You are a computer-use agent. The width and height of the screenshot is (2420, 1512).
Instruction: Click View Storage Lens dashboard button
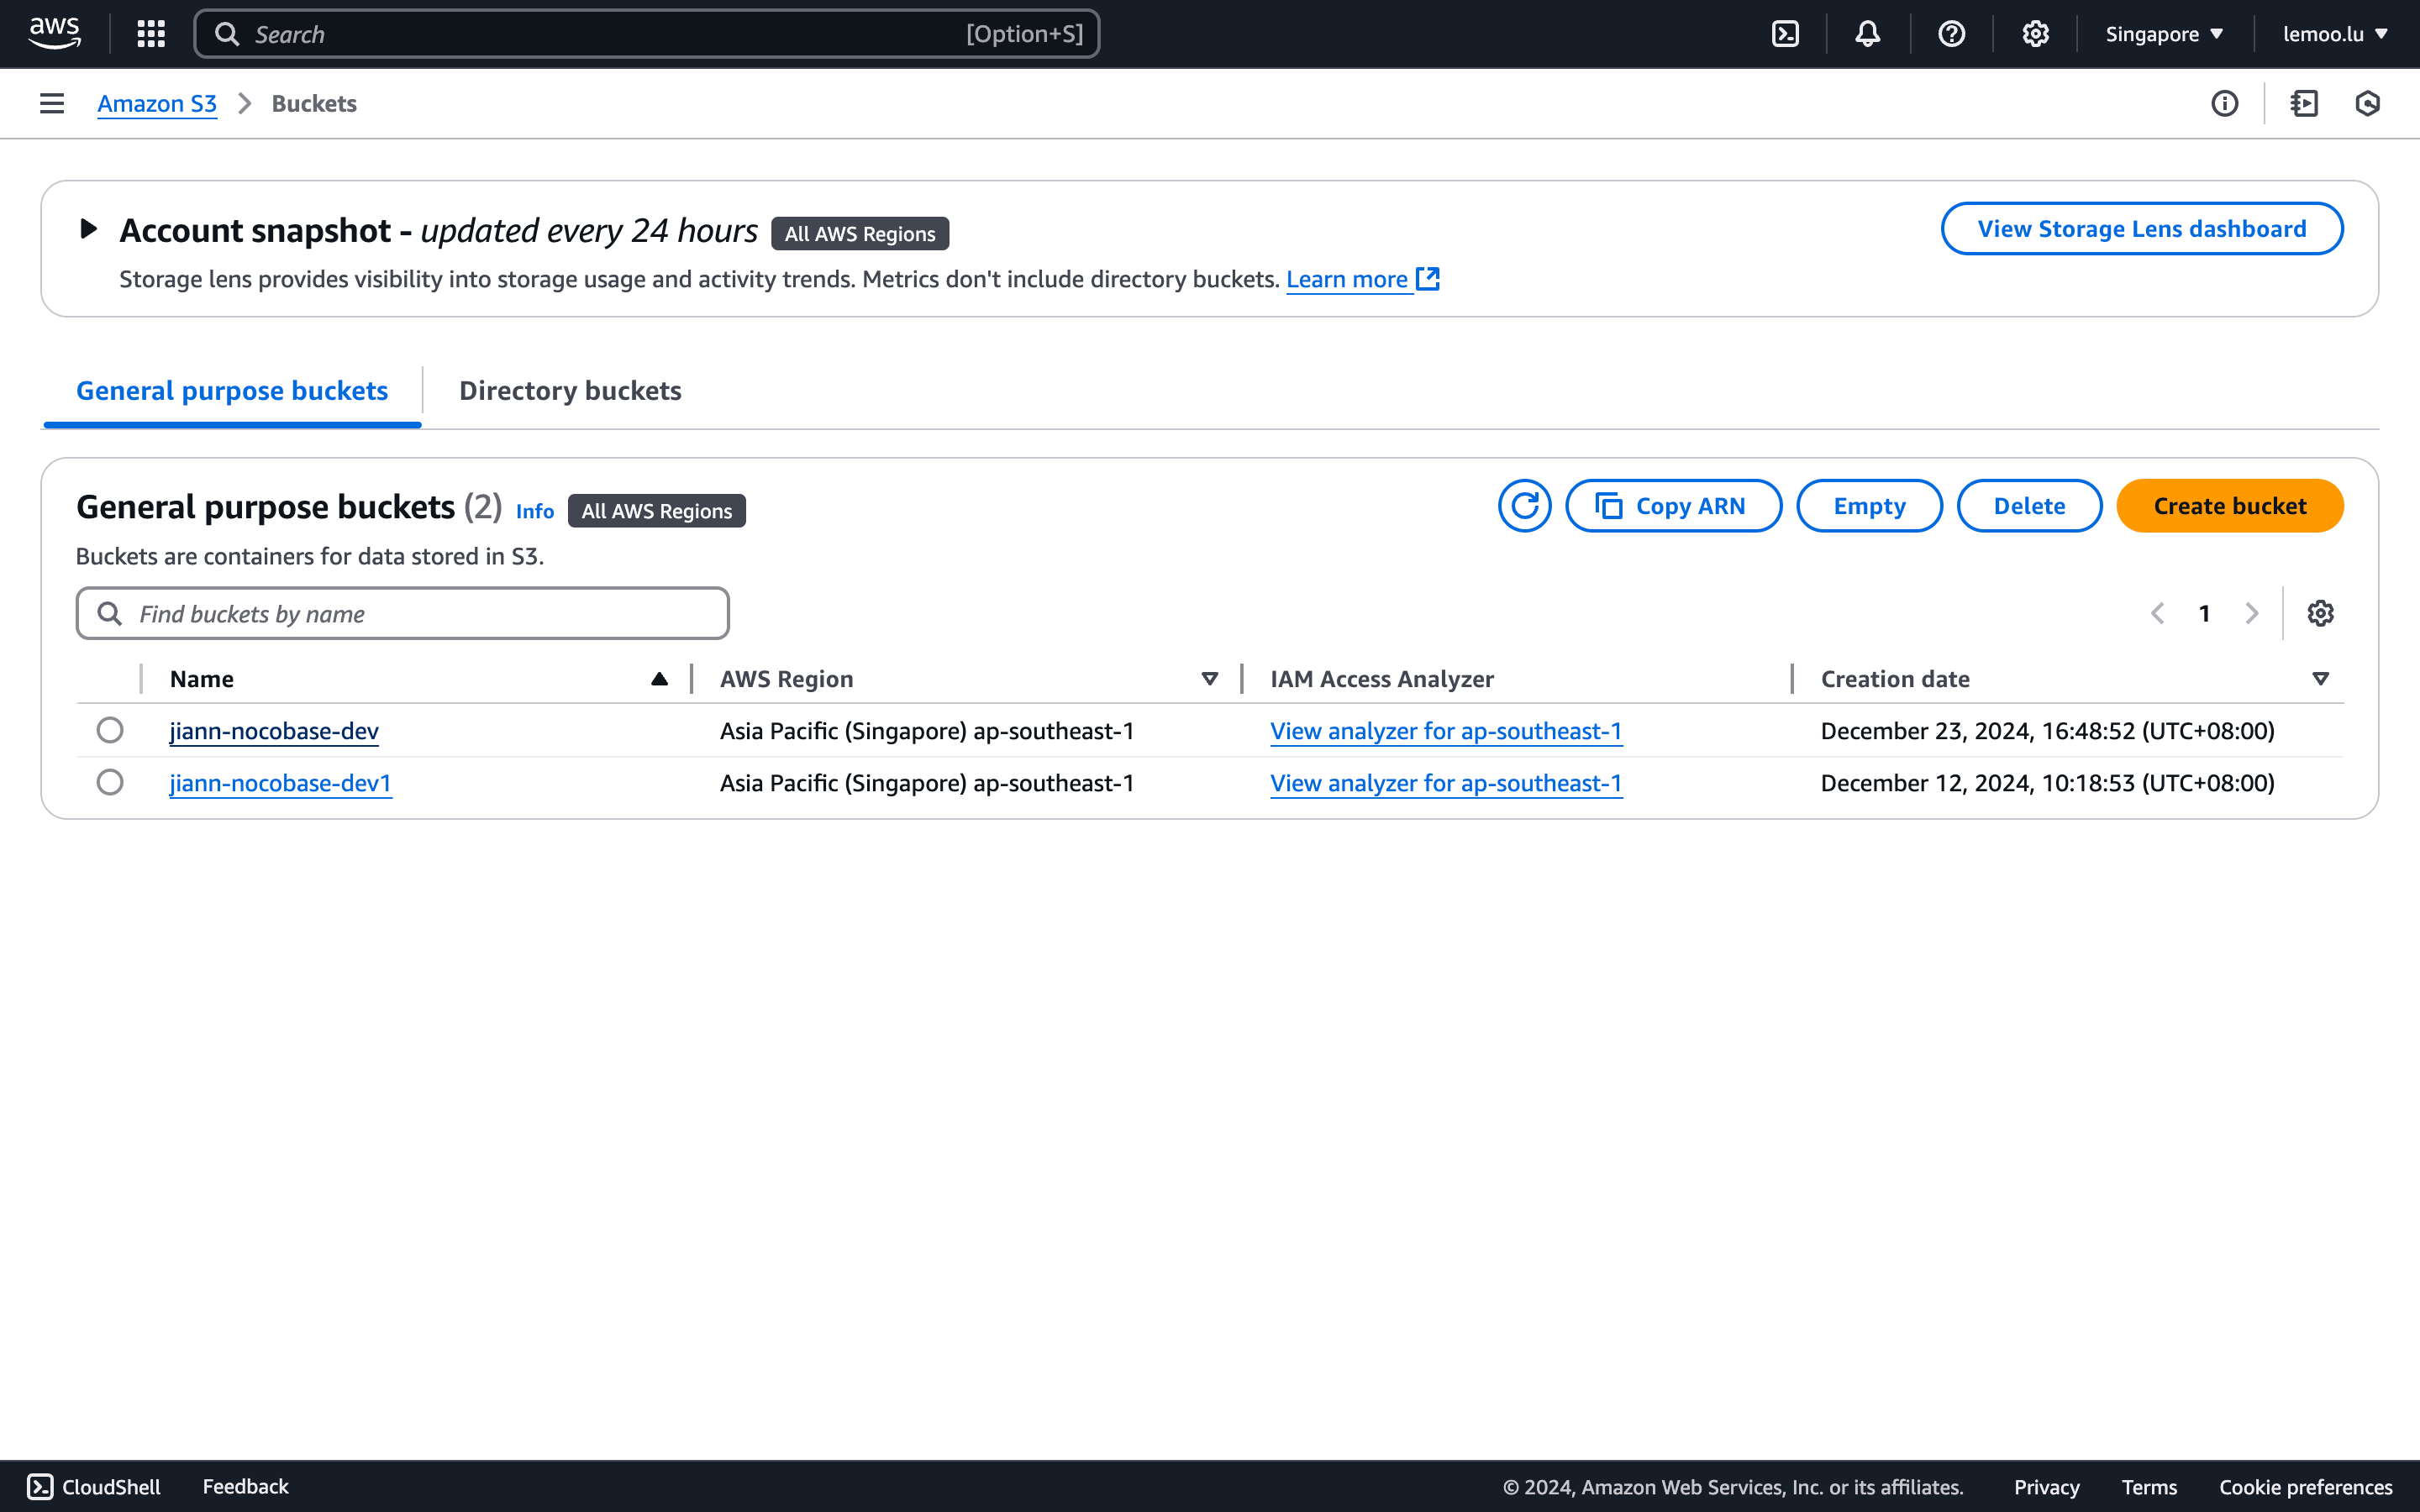coord(2141,229)
